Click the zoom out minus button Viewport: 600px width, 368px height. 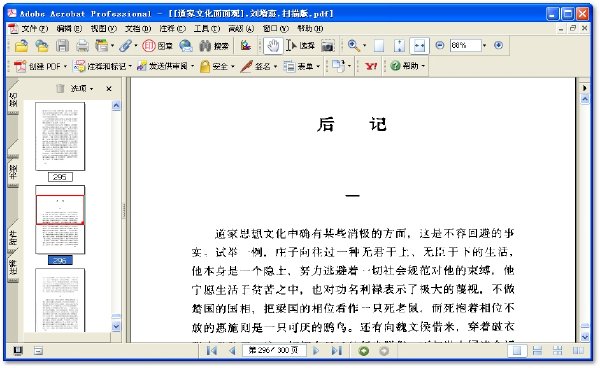pos(440,46)
